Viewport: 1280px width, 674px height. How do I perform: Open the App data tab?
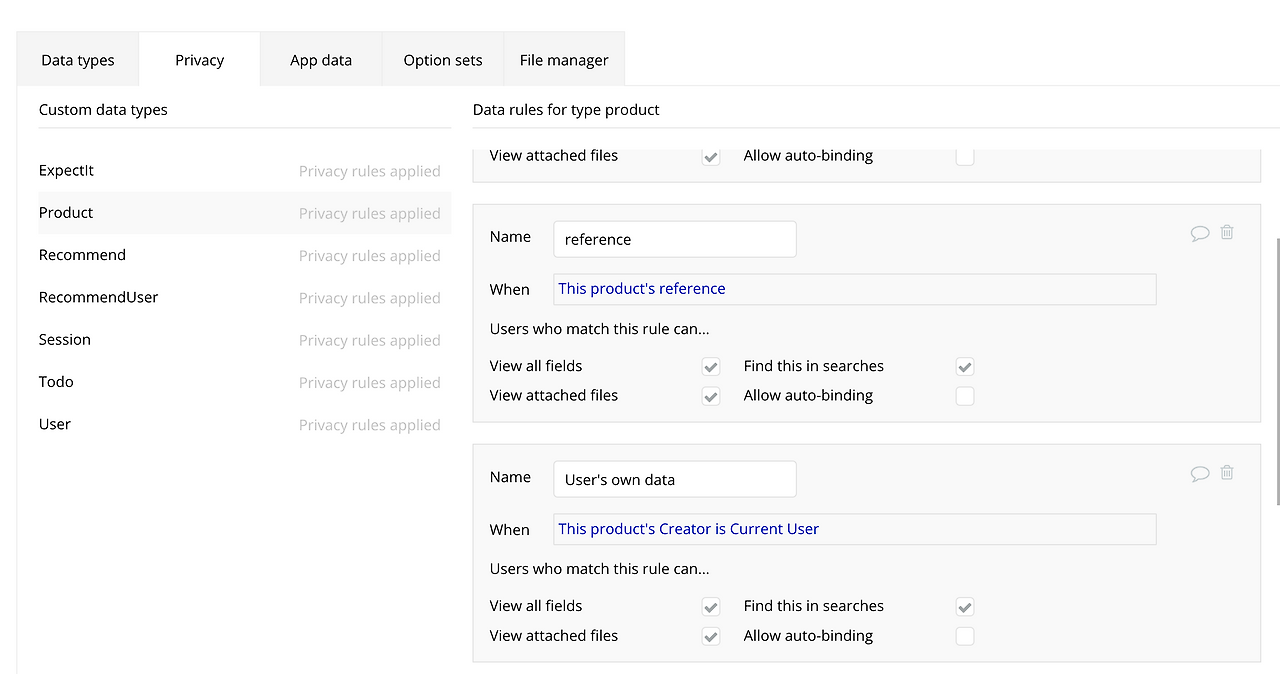click(x=321, y=60)
